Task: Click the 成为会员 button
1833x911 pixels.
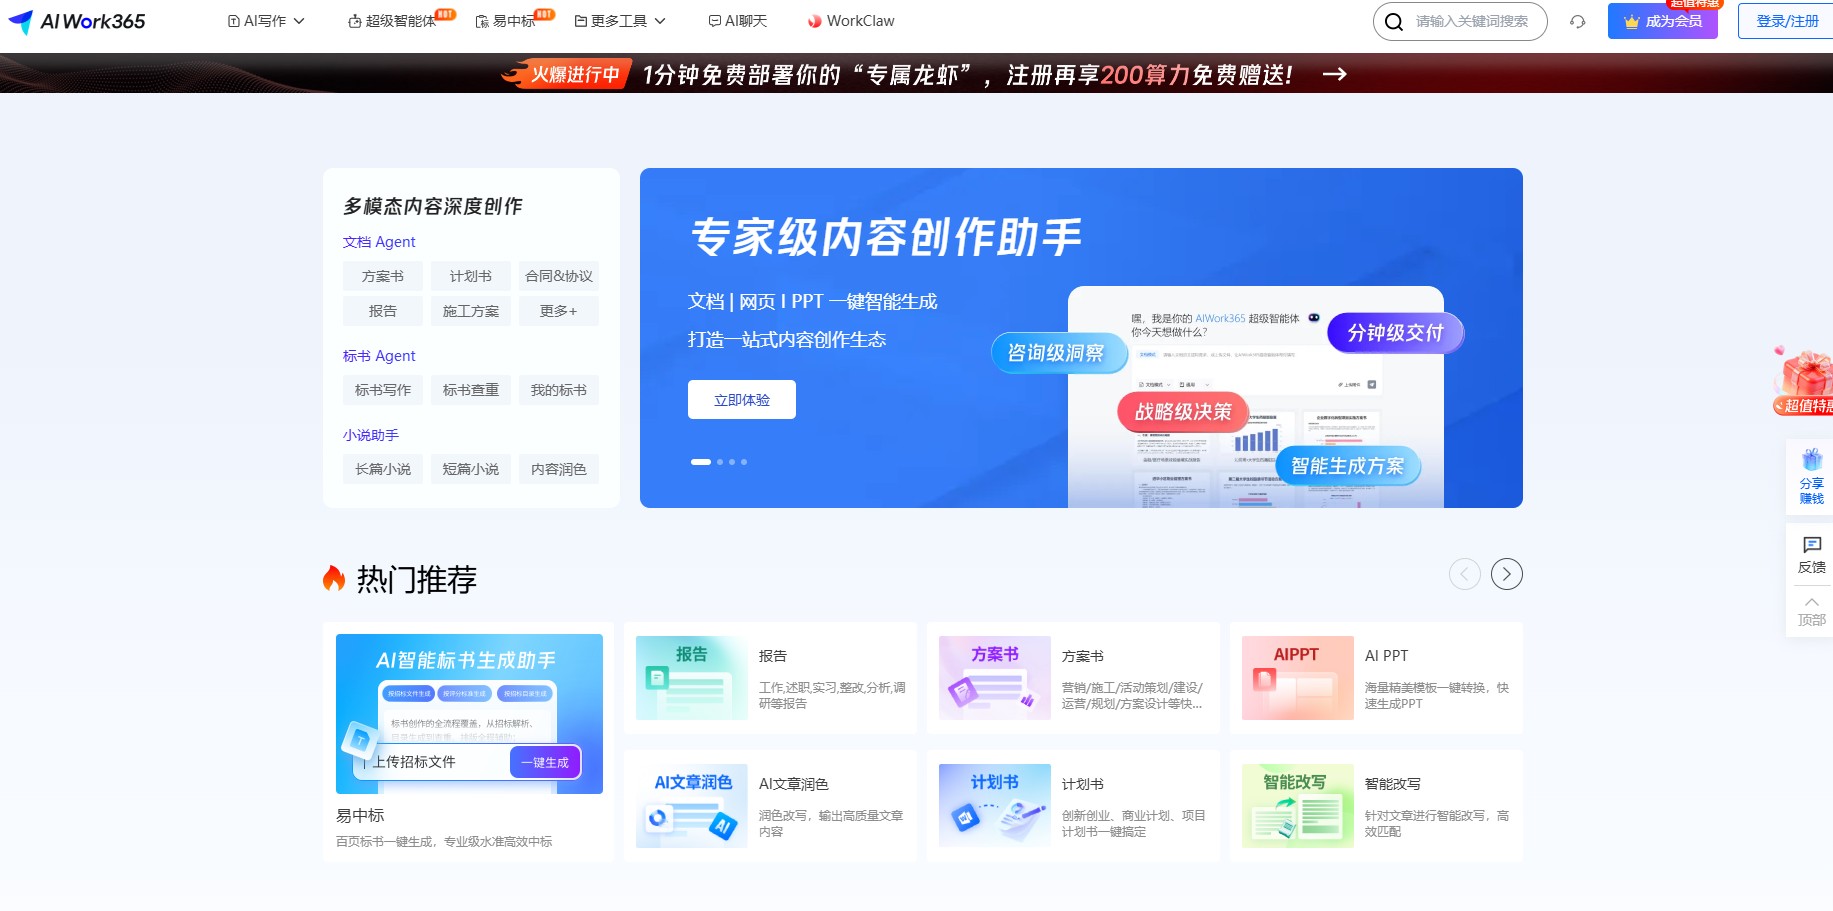Action: (x=1663, y=21)
